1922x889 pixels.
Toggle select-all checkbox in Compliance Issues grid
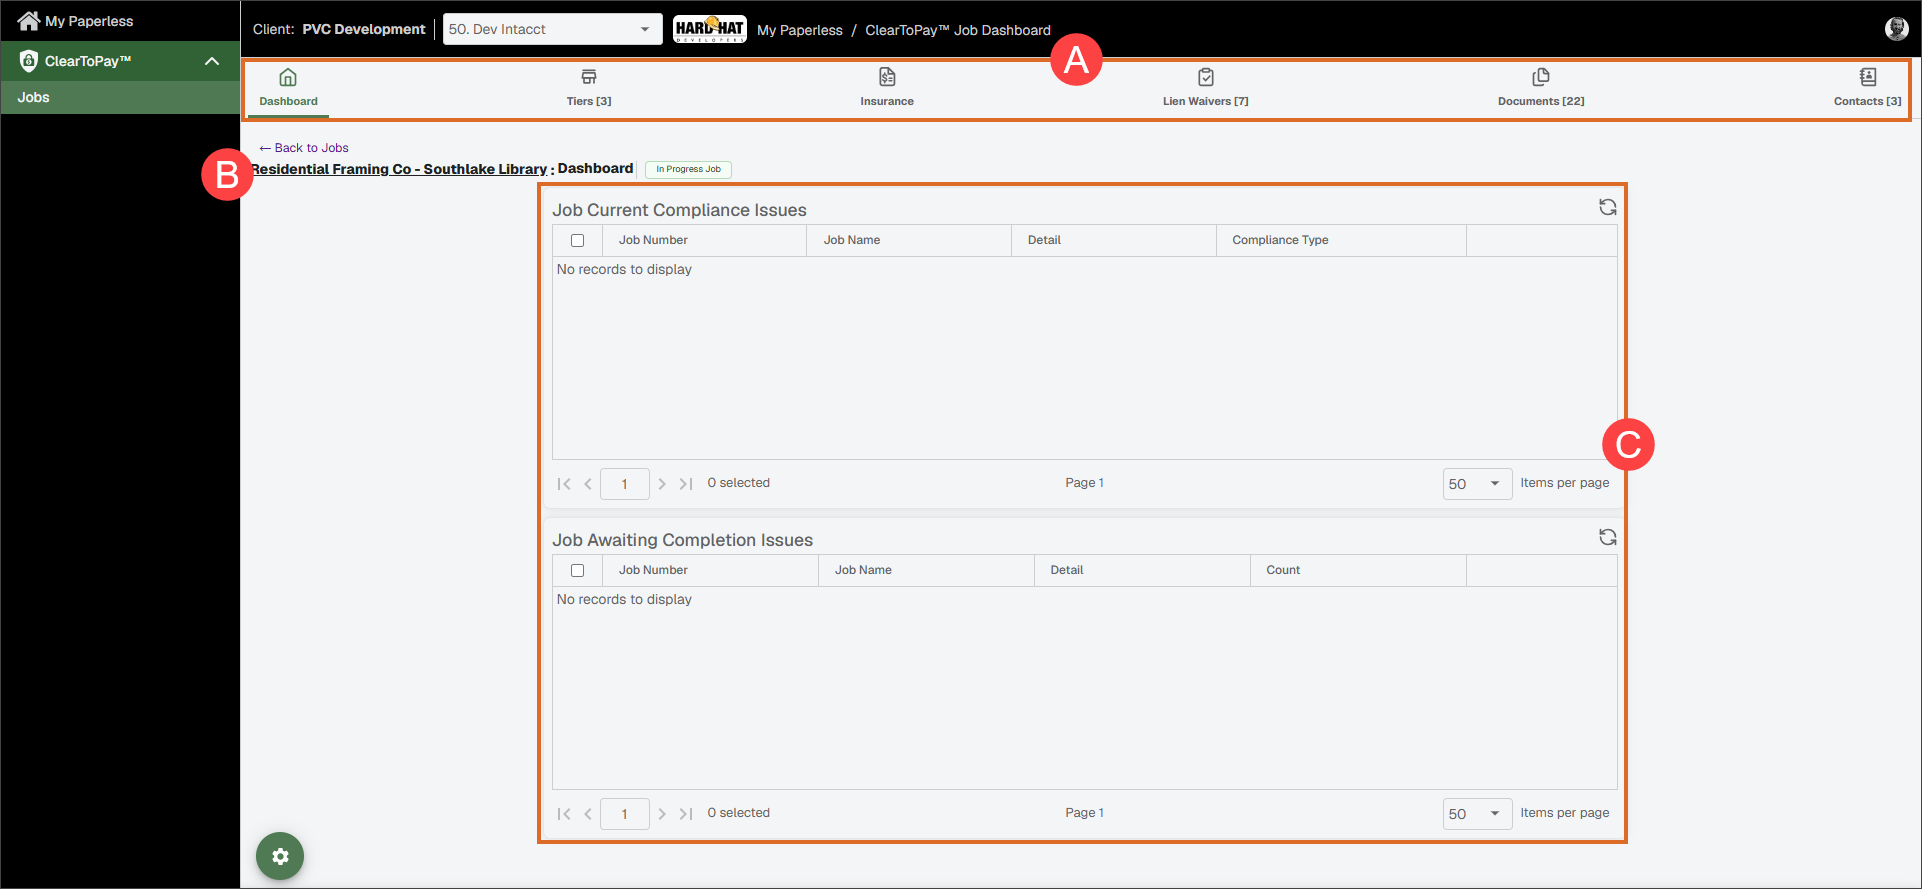577,240
